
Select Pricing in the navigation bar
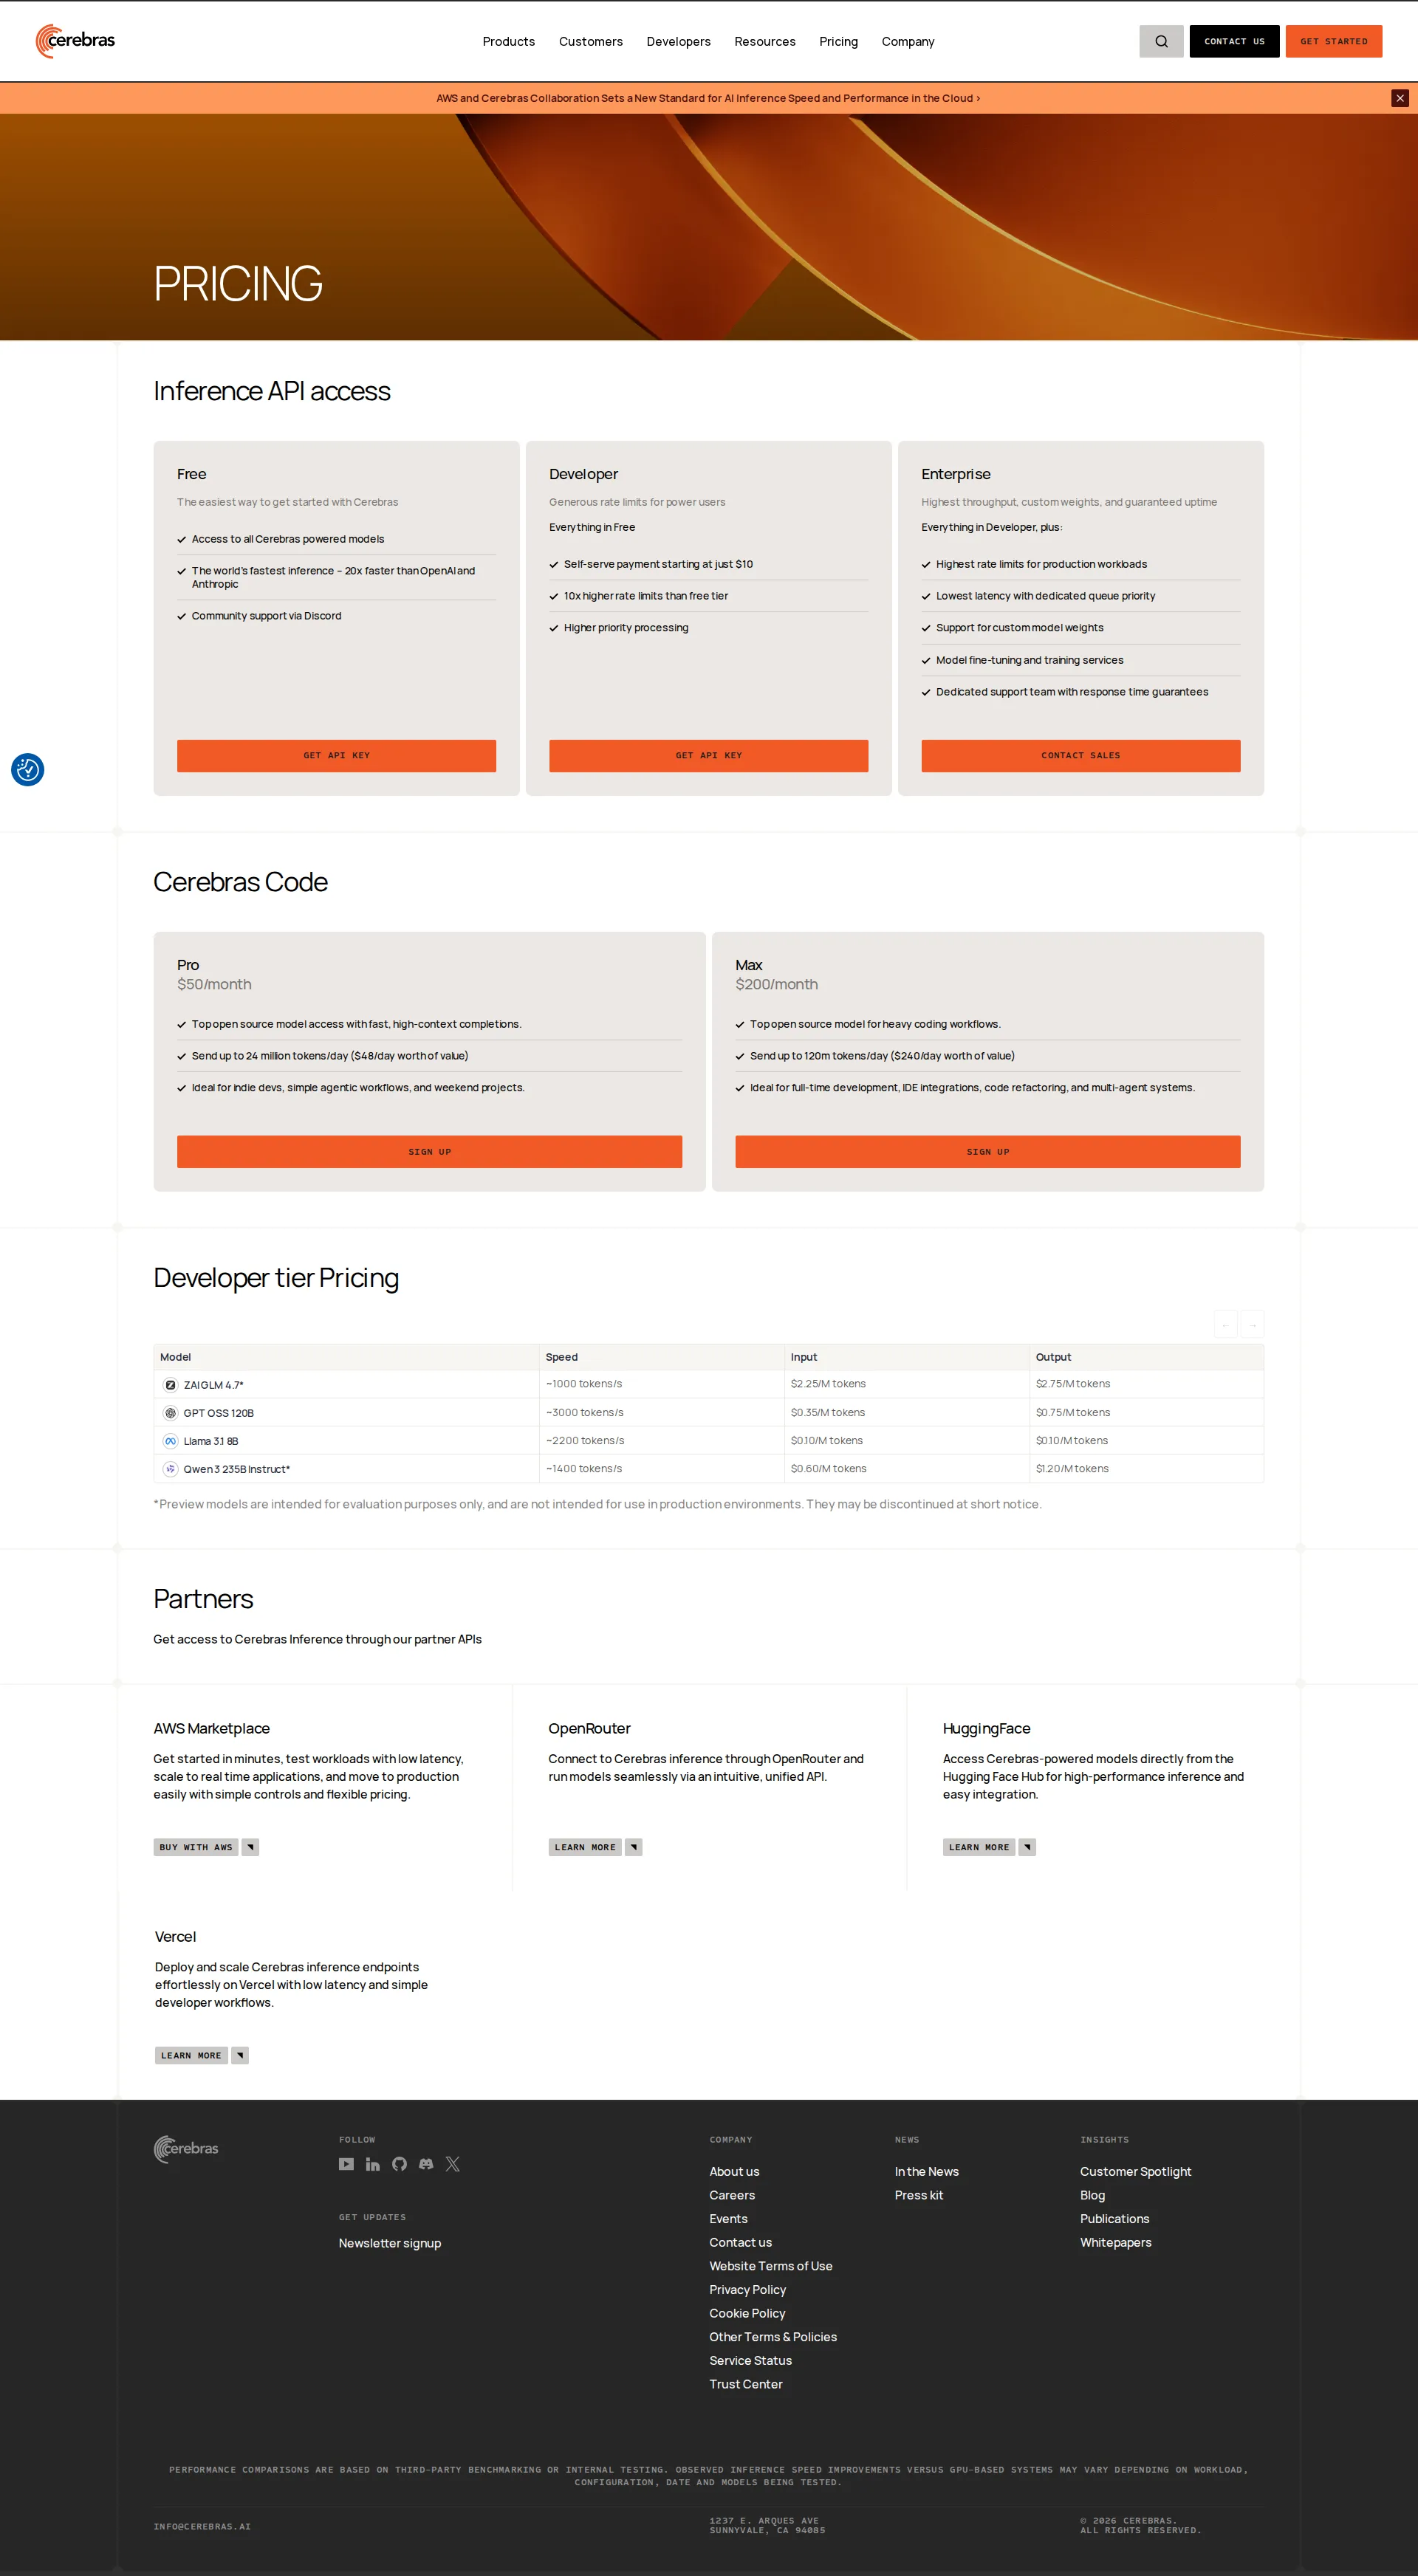(x=838, y=41)
